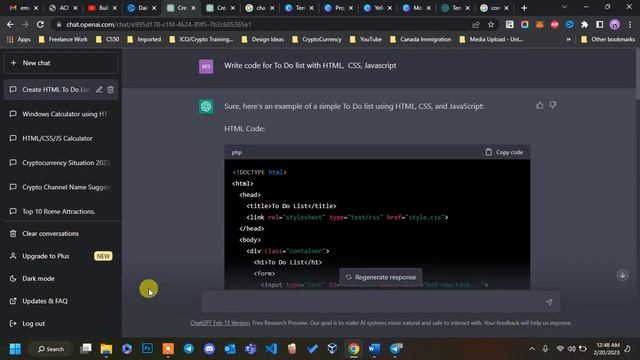Click Regenerate response button

380,277
